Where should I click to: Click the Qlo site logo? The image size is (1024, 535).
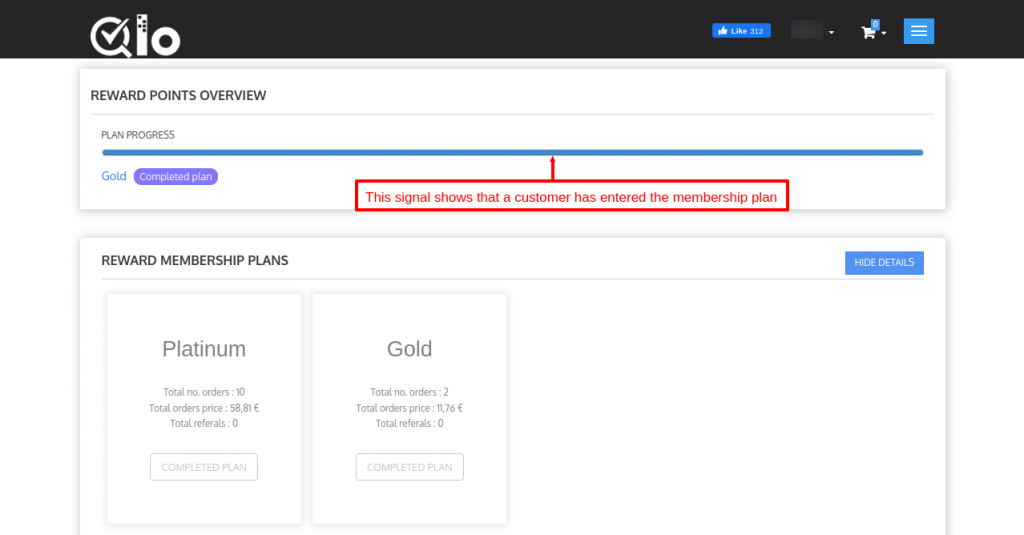click(x=135, y=37)
